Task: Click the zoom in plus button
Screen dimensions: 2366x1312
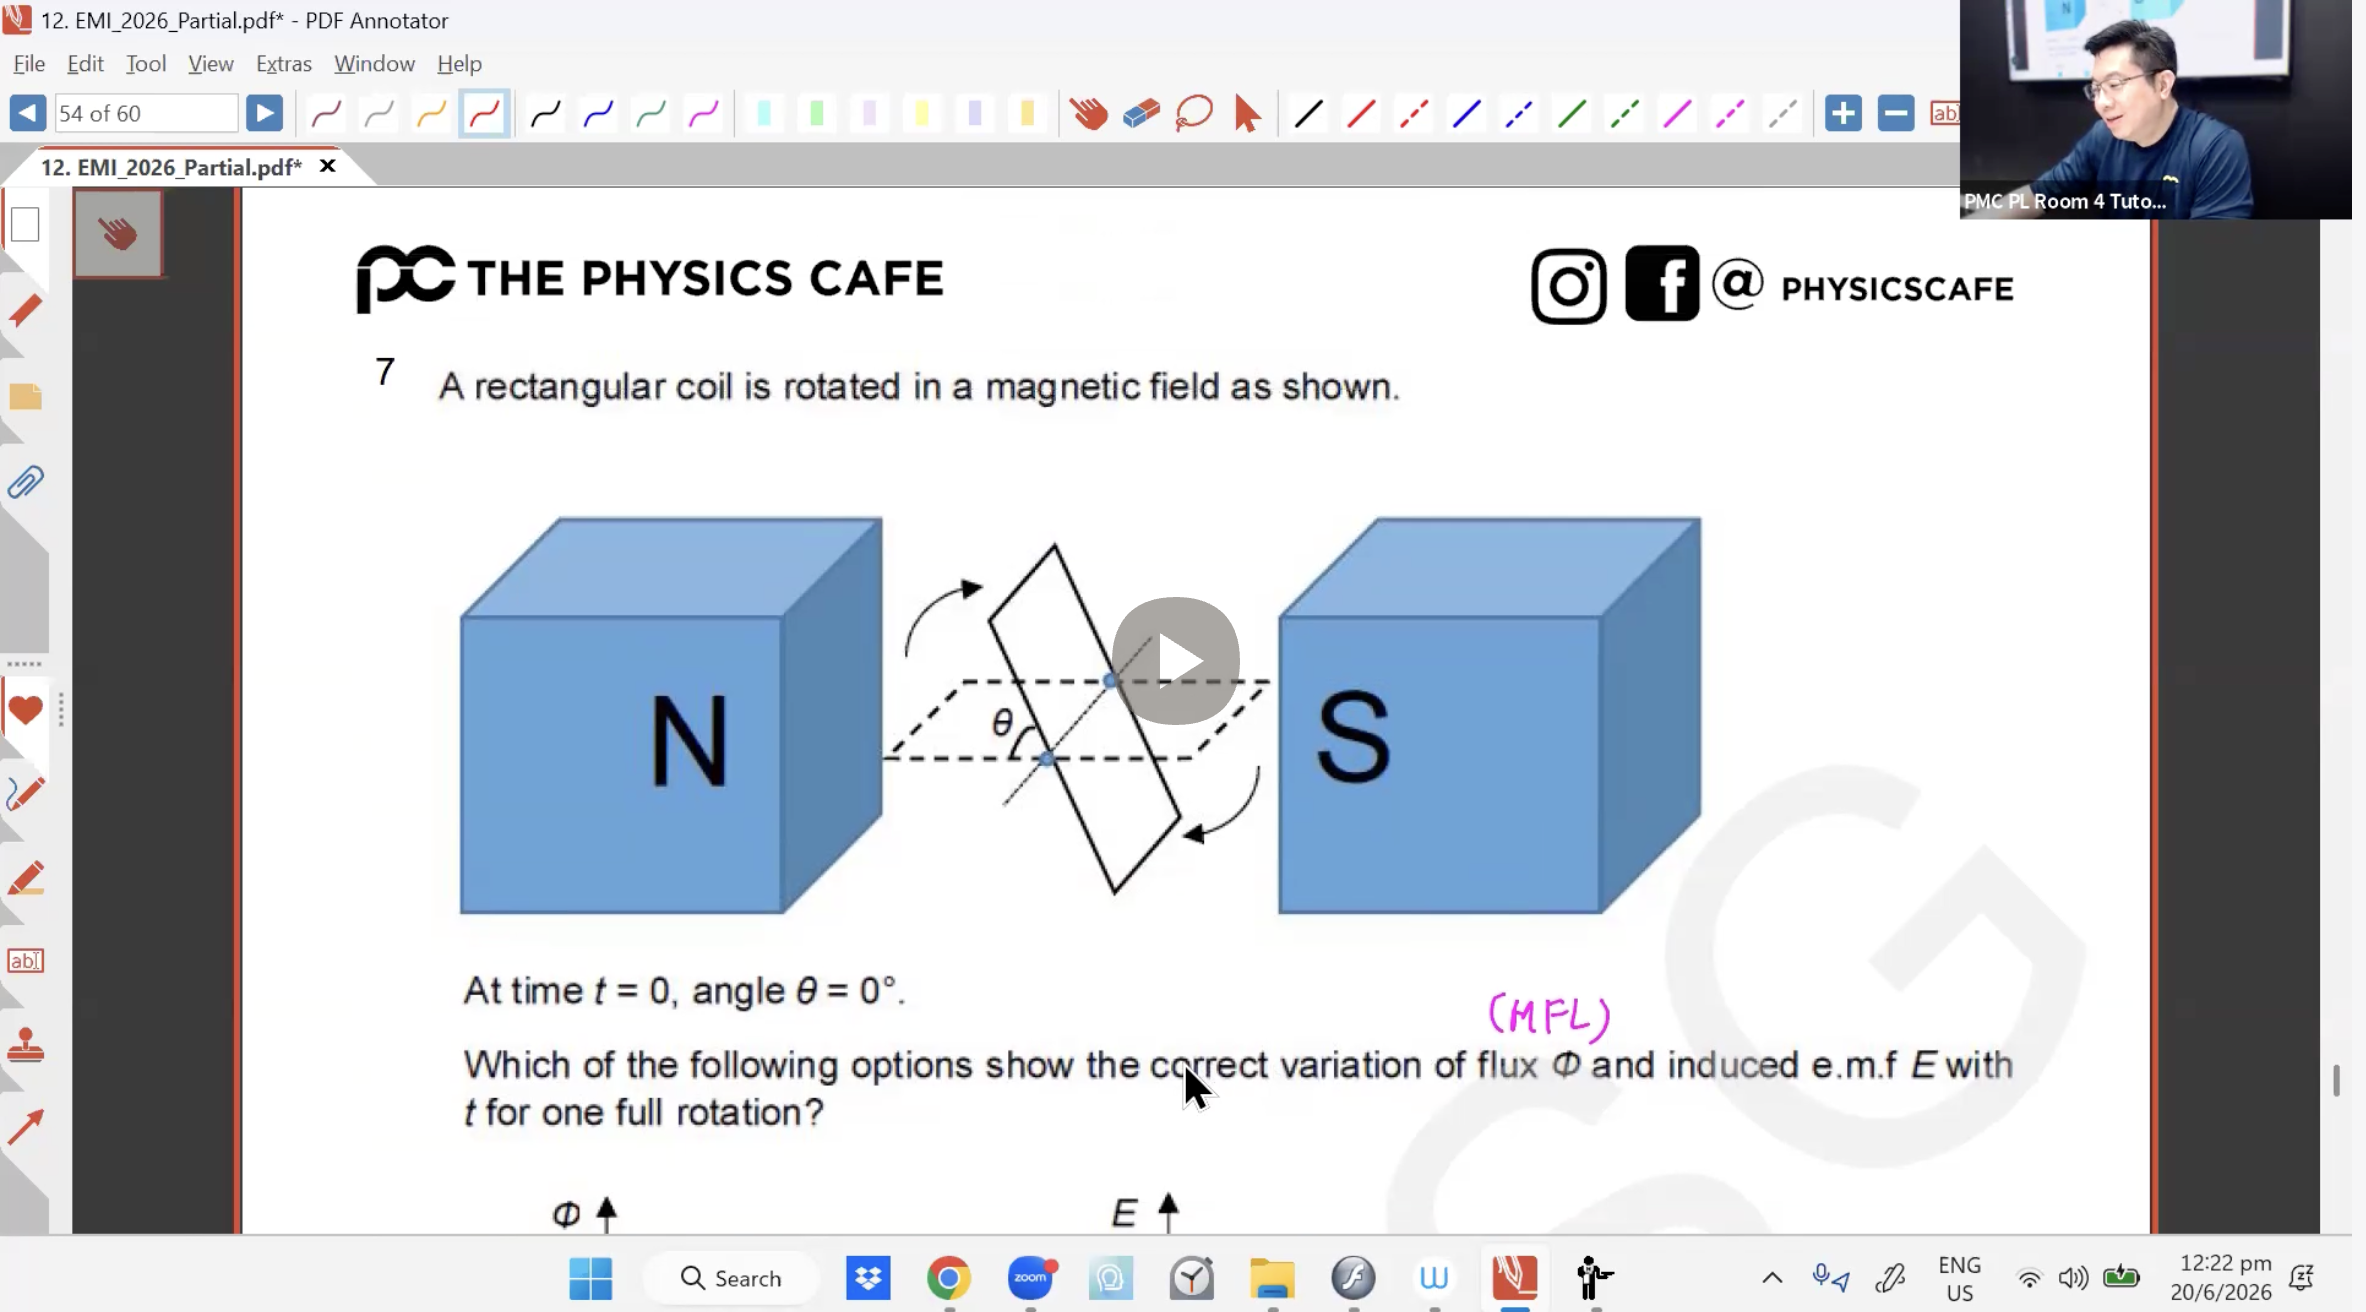Action: (x=1842, y=114)
